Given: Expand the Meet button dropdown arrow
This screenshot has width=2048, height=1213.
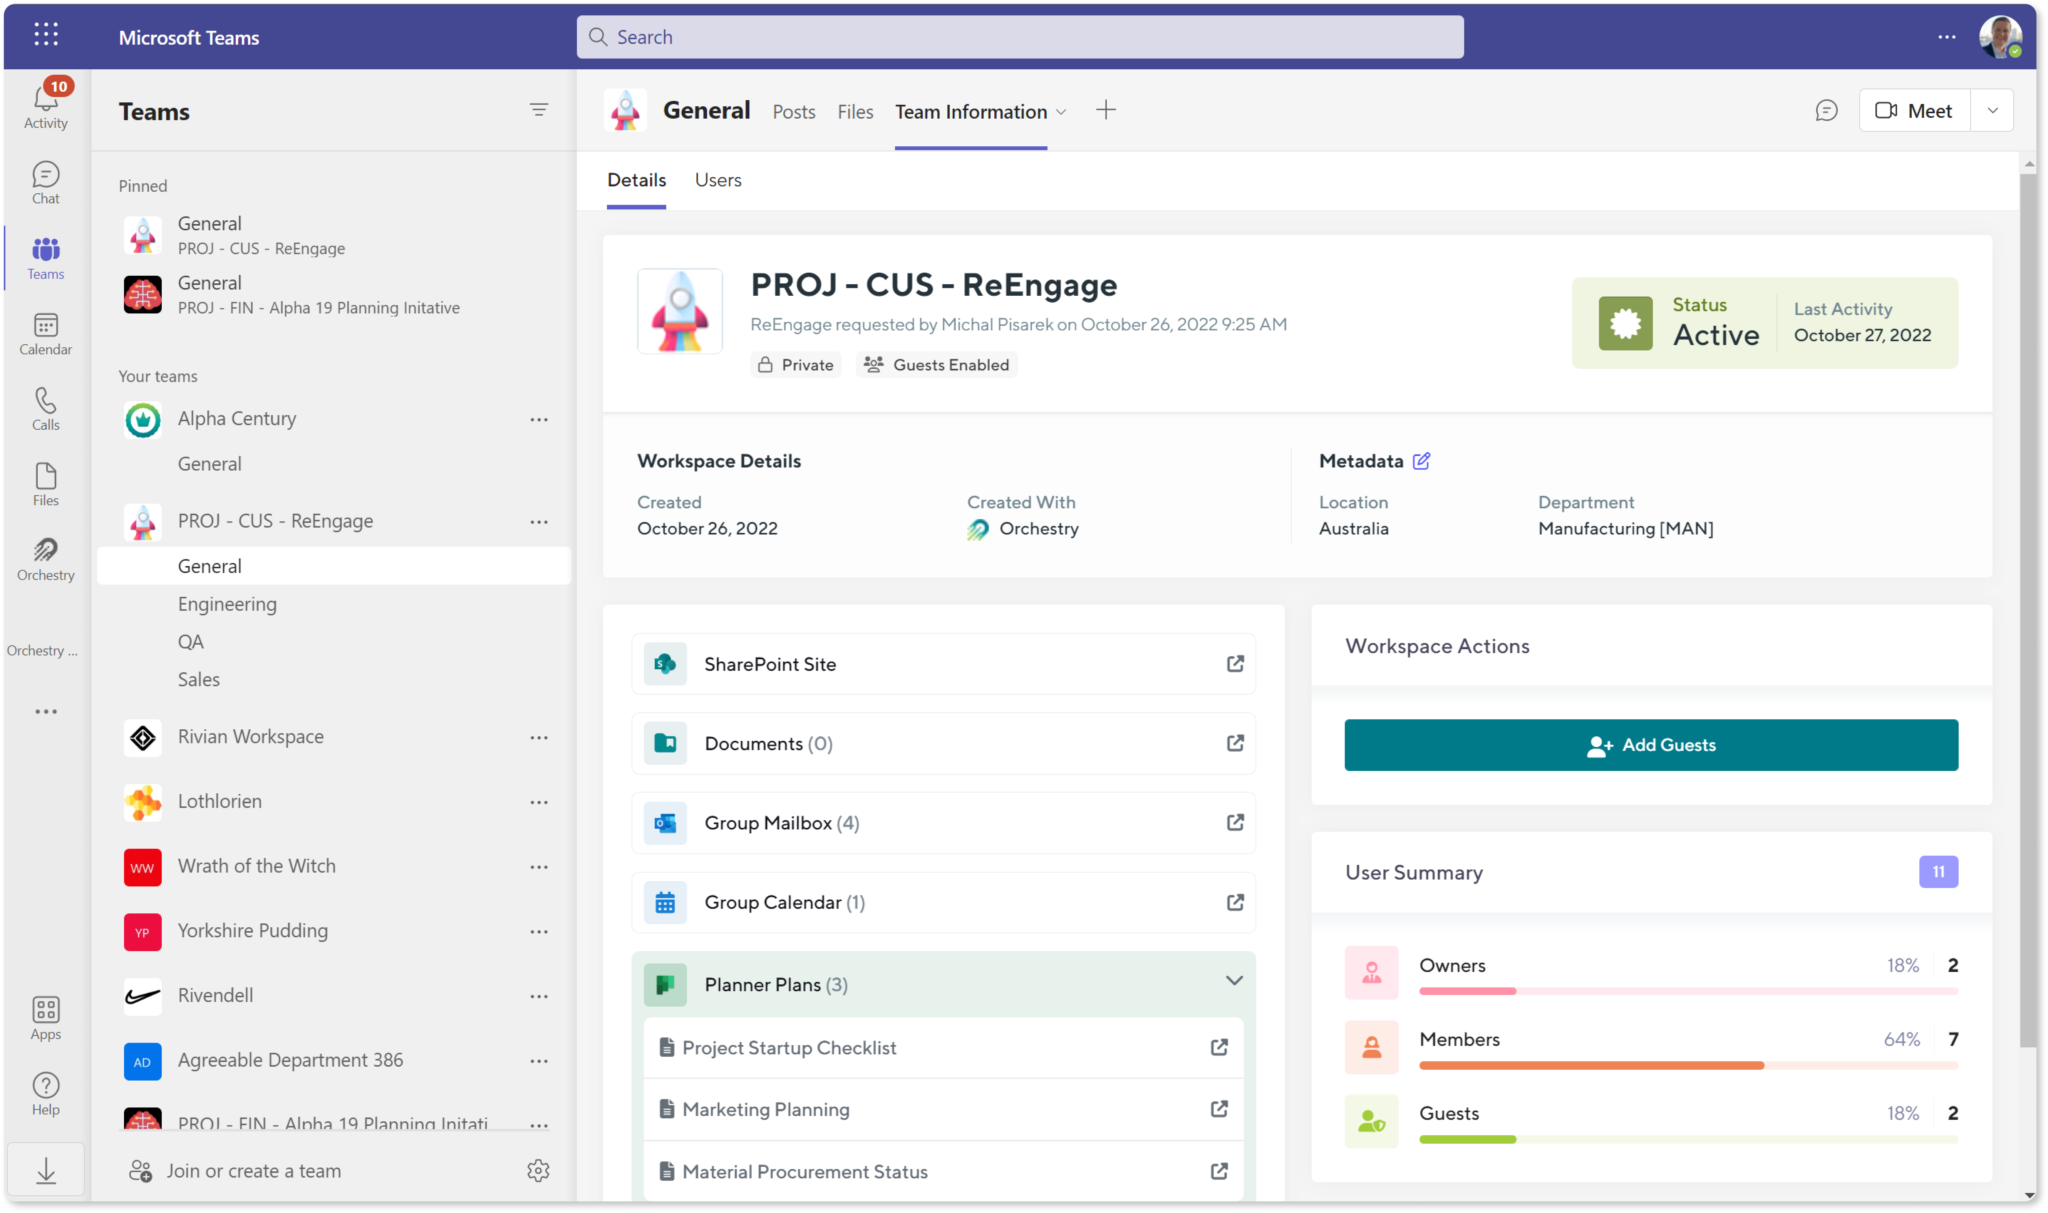Looking at the screenshot, I should tap(1993, 110).
